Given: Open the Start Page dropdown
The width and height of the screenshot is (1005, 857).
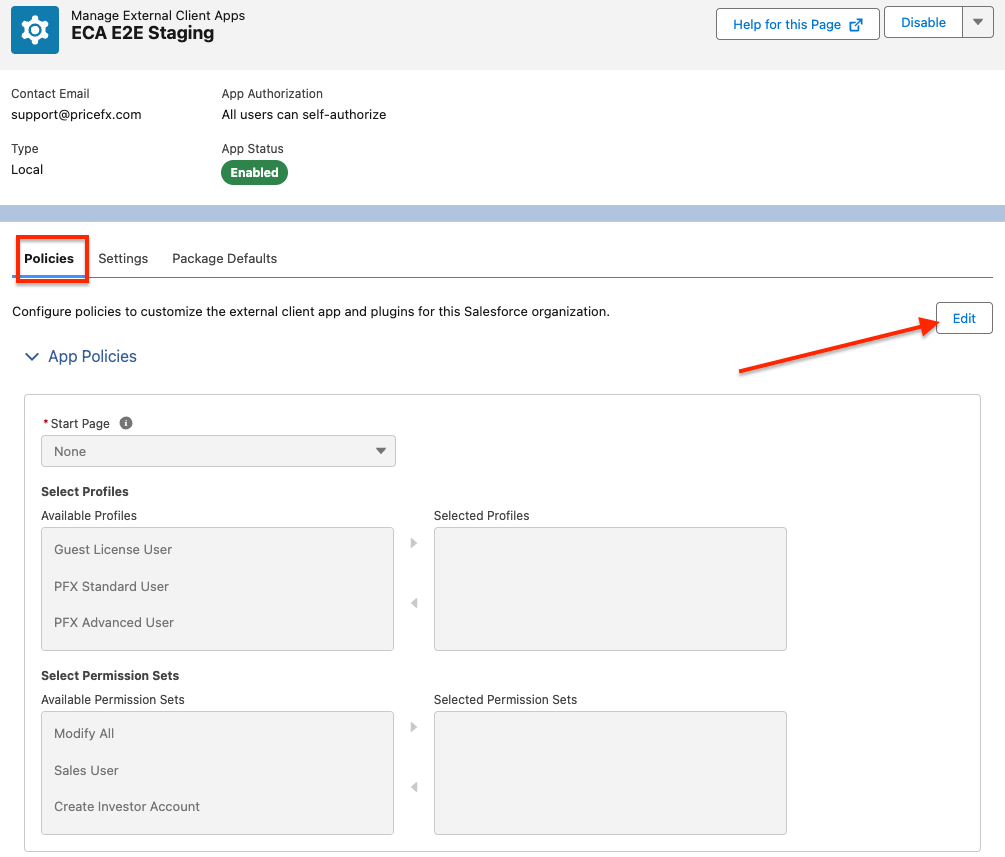Looking at the screenshot, I should [x=218, y=451].
